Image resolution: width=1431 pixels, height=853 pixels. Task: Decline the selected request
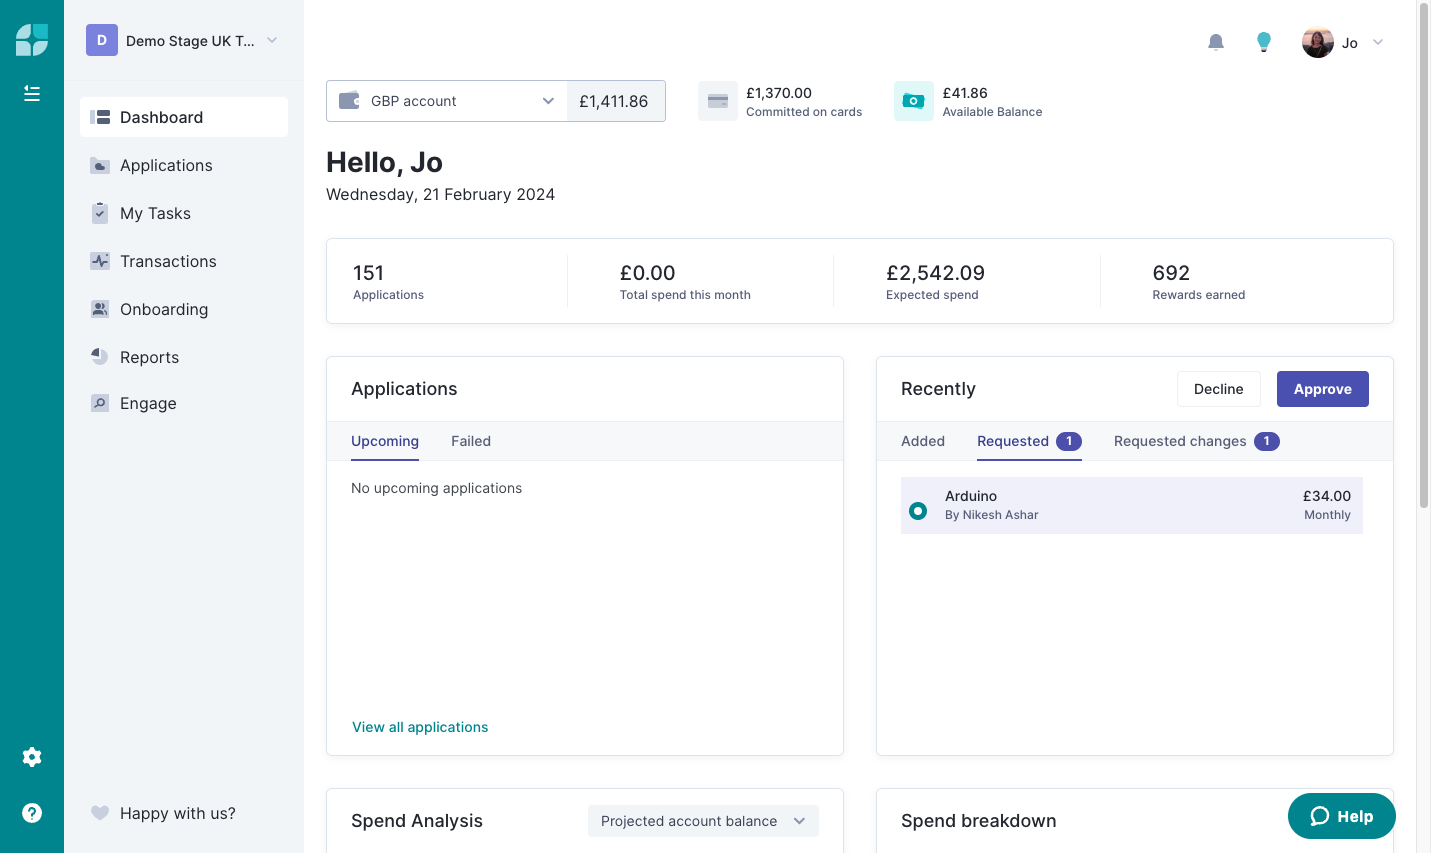pyautogui.click(x=1219, y=389)
